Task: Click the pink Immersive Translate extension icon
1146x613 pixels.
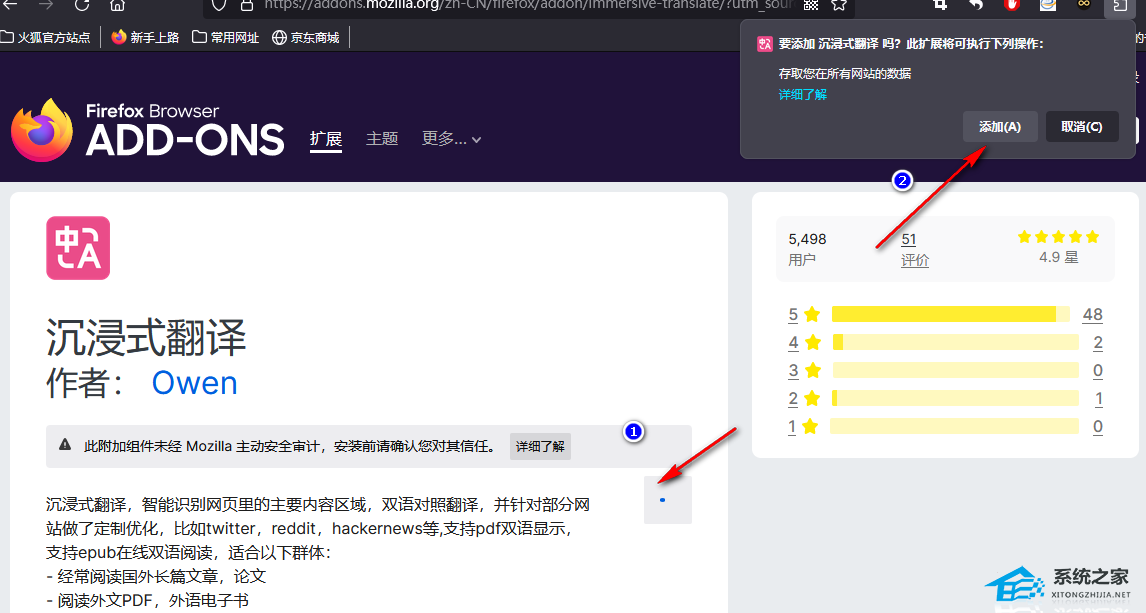Action: pyautogui.click(x=78, y=248)
